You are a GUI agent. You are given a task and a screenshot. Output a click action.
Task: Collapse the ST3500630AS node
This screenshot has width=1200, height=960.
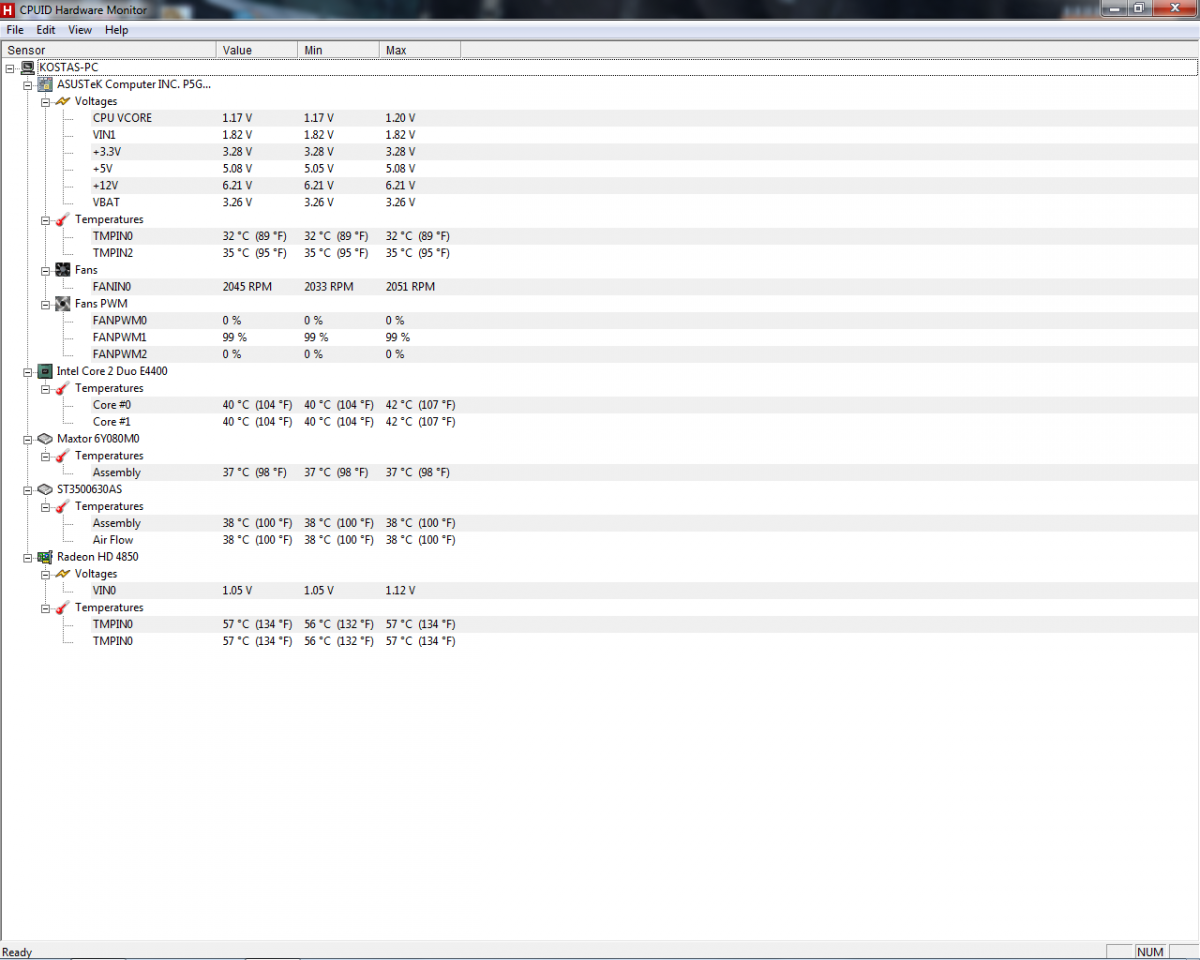[28, 489]
